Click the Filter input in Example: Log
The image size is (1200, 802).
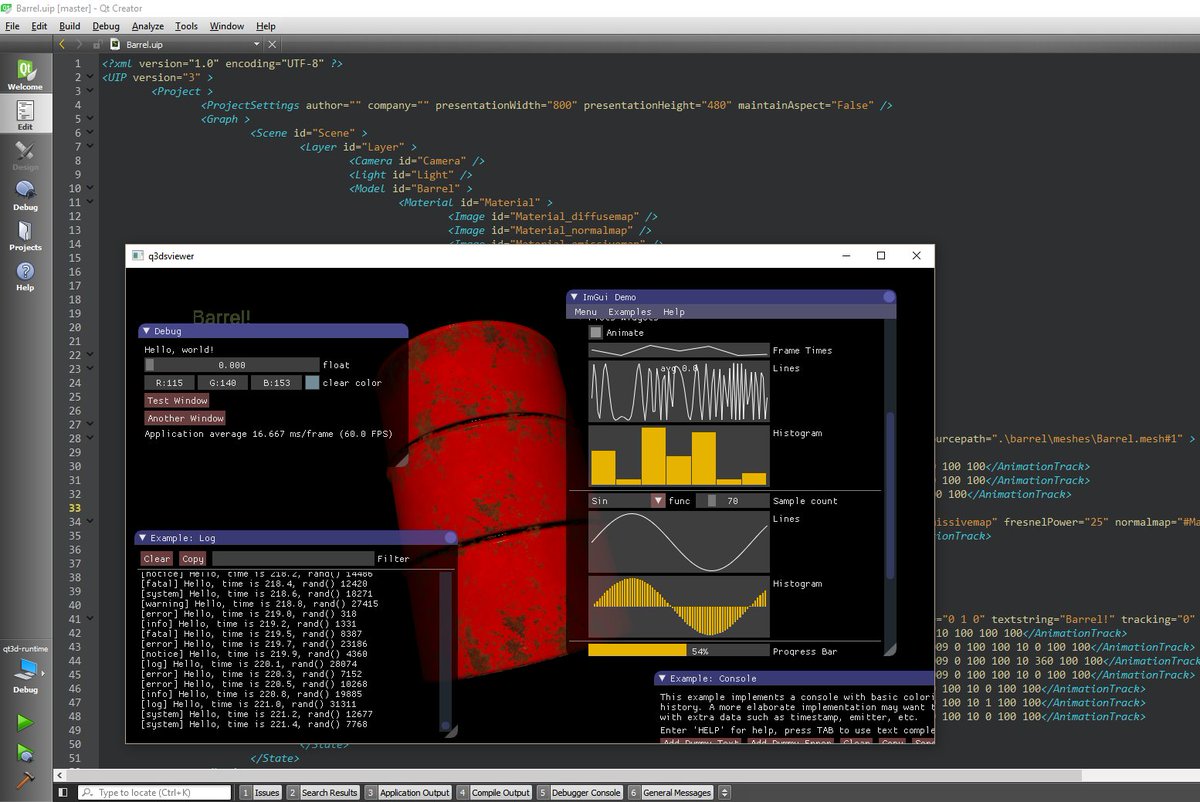tap(292, 558)
